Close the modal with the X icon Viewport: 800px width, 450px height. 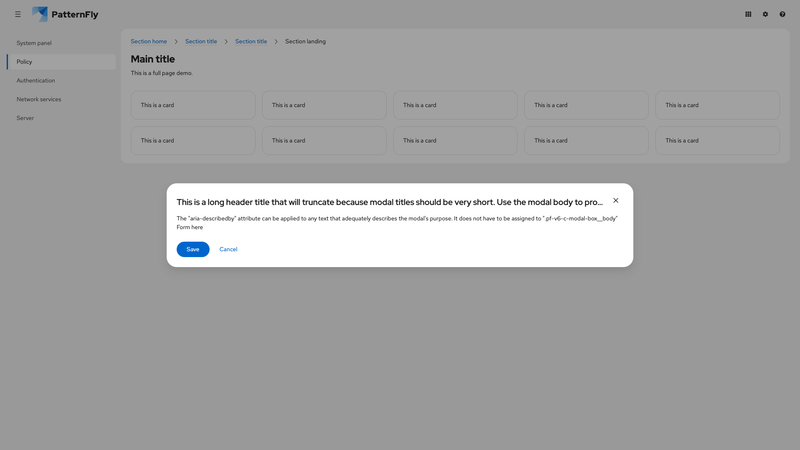(x=616, y=201)
